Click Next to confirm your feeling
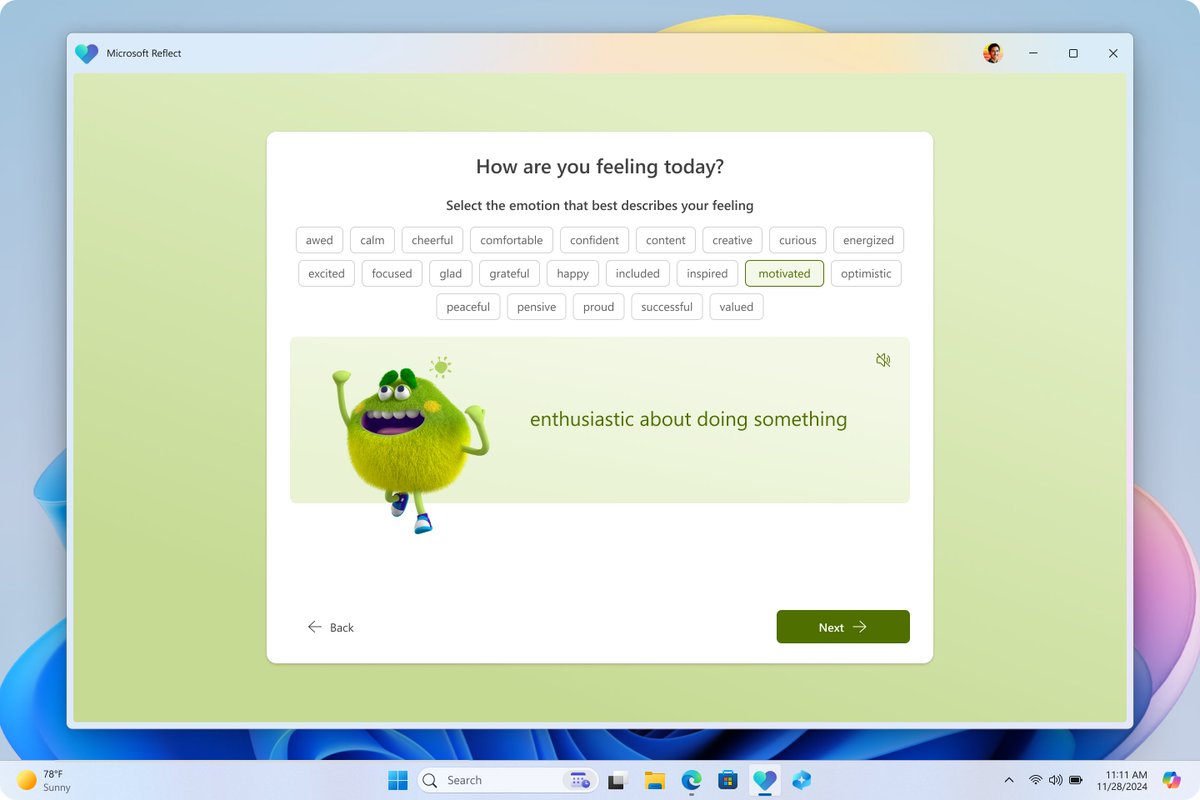The width and height of the screenshot is (1200, 800). pyautogui.click(x=842, y=627)
